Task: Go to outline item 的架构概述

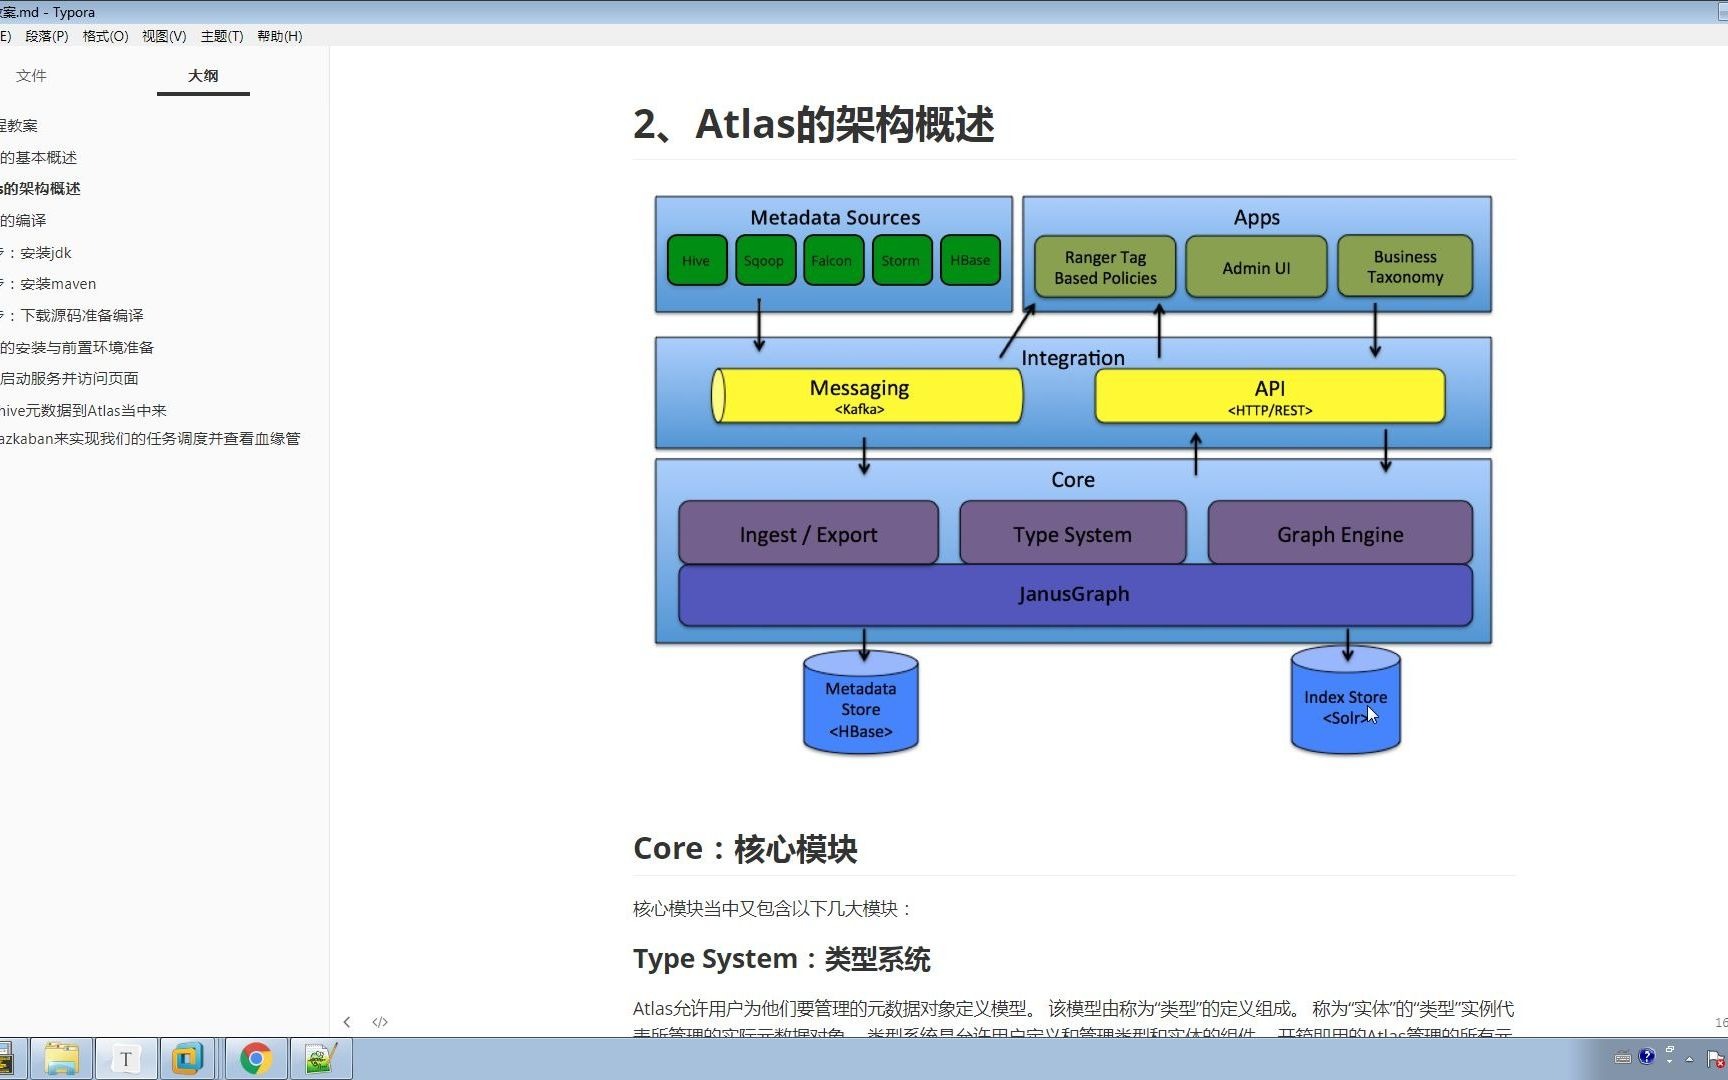Action: click(40, 188)
